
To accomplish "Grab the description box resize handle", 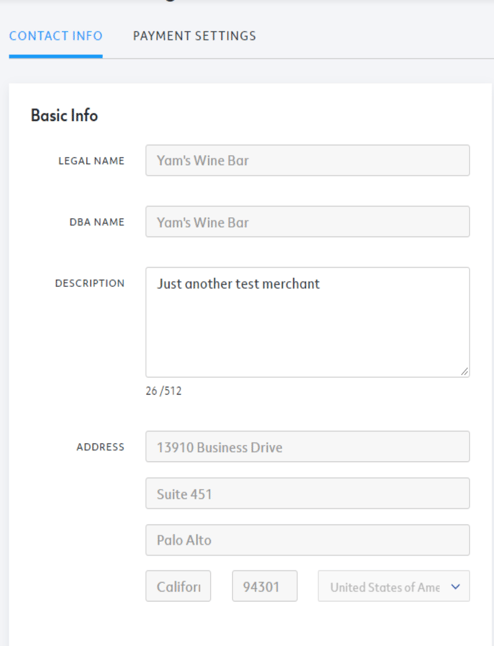I will (464, 372).
